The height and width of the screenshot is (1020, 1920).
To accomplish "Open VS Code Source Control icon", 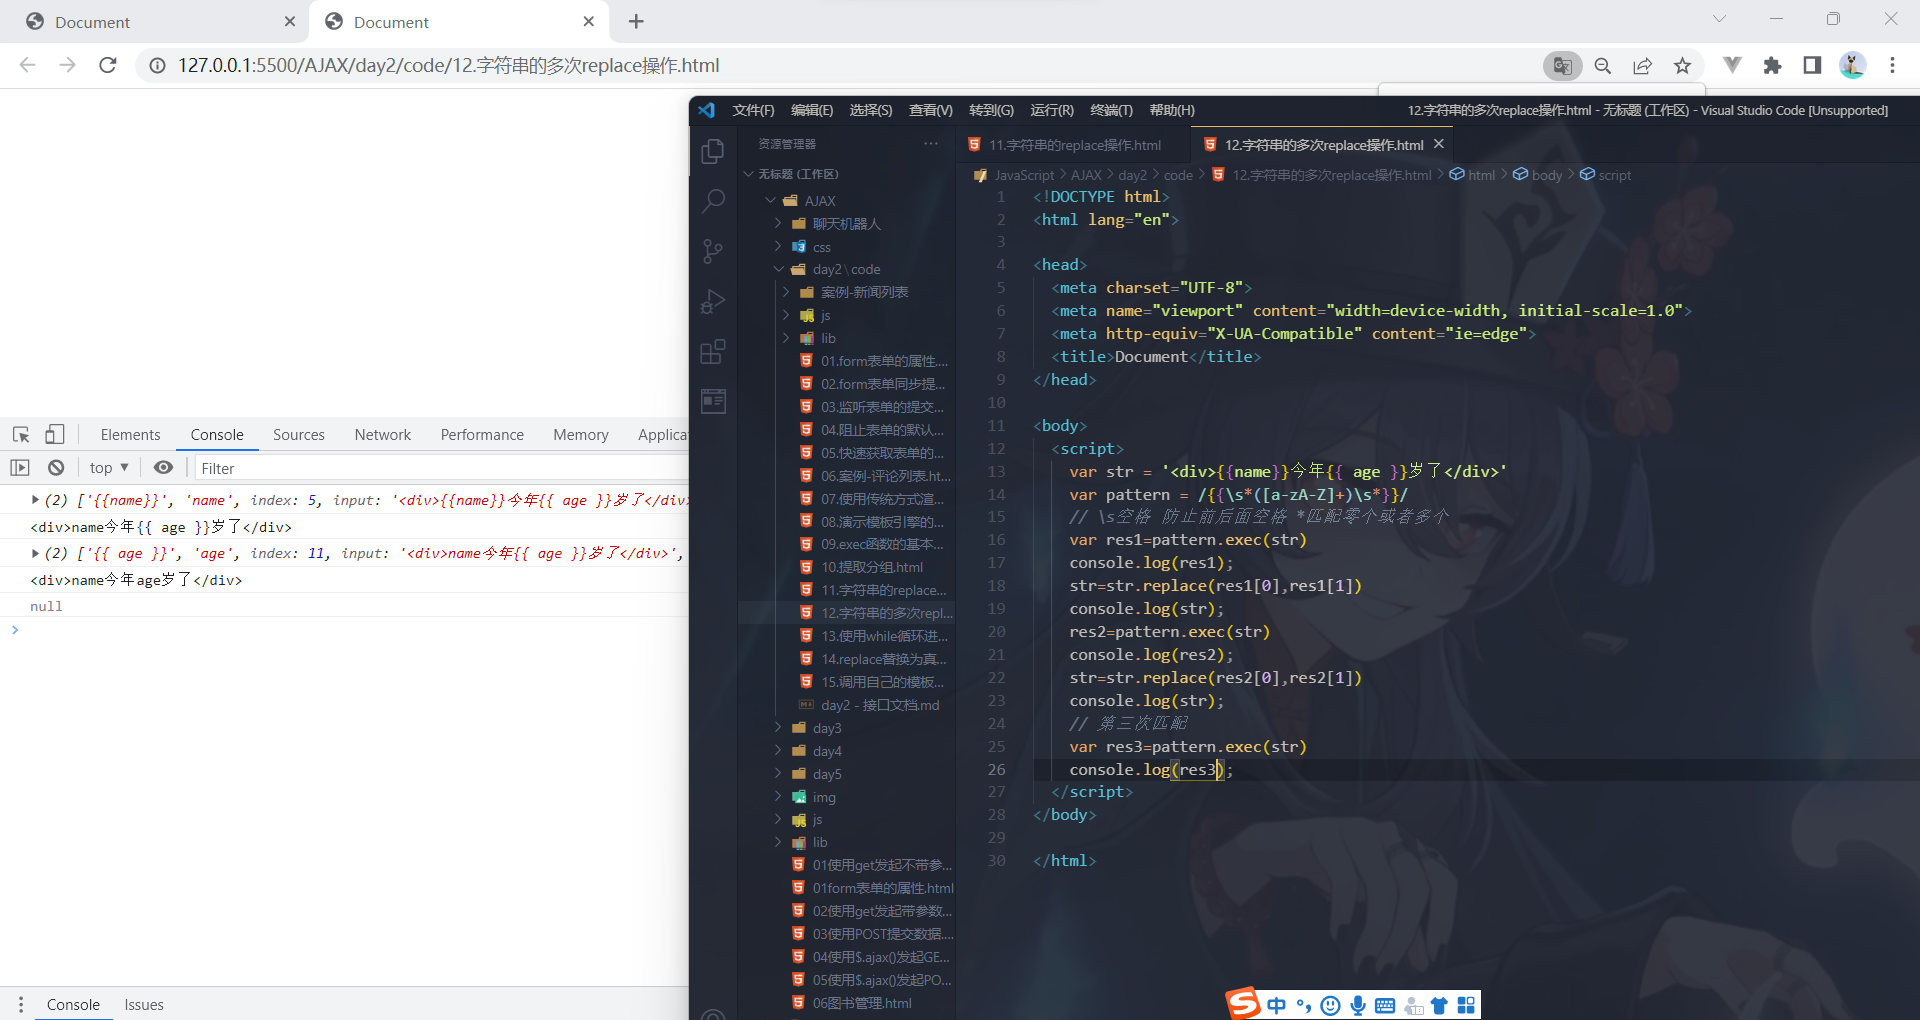I will [713, 251].
